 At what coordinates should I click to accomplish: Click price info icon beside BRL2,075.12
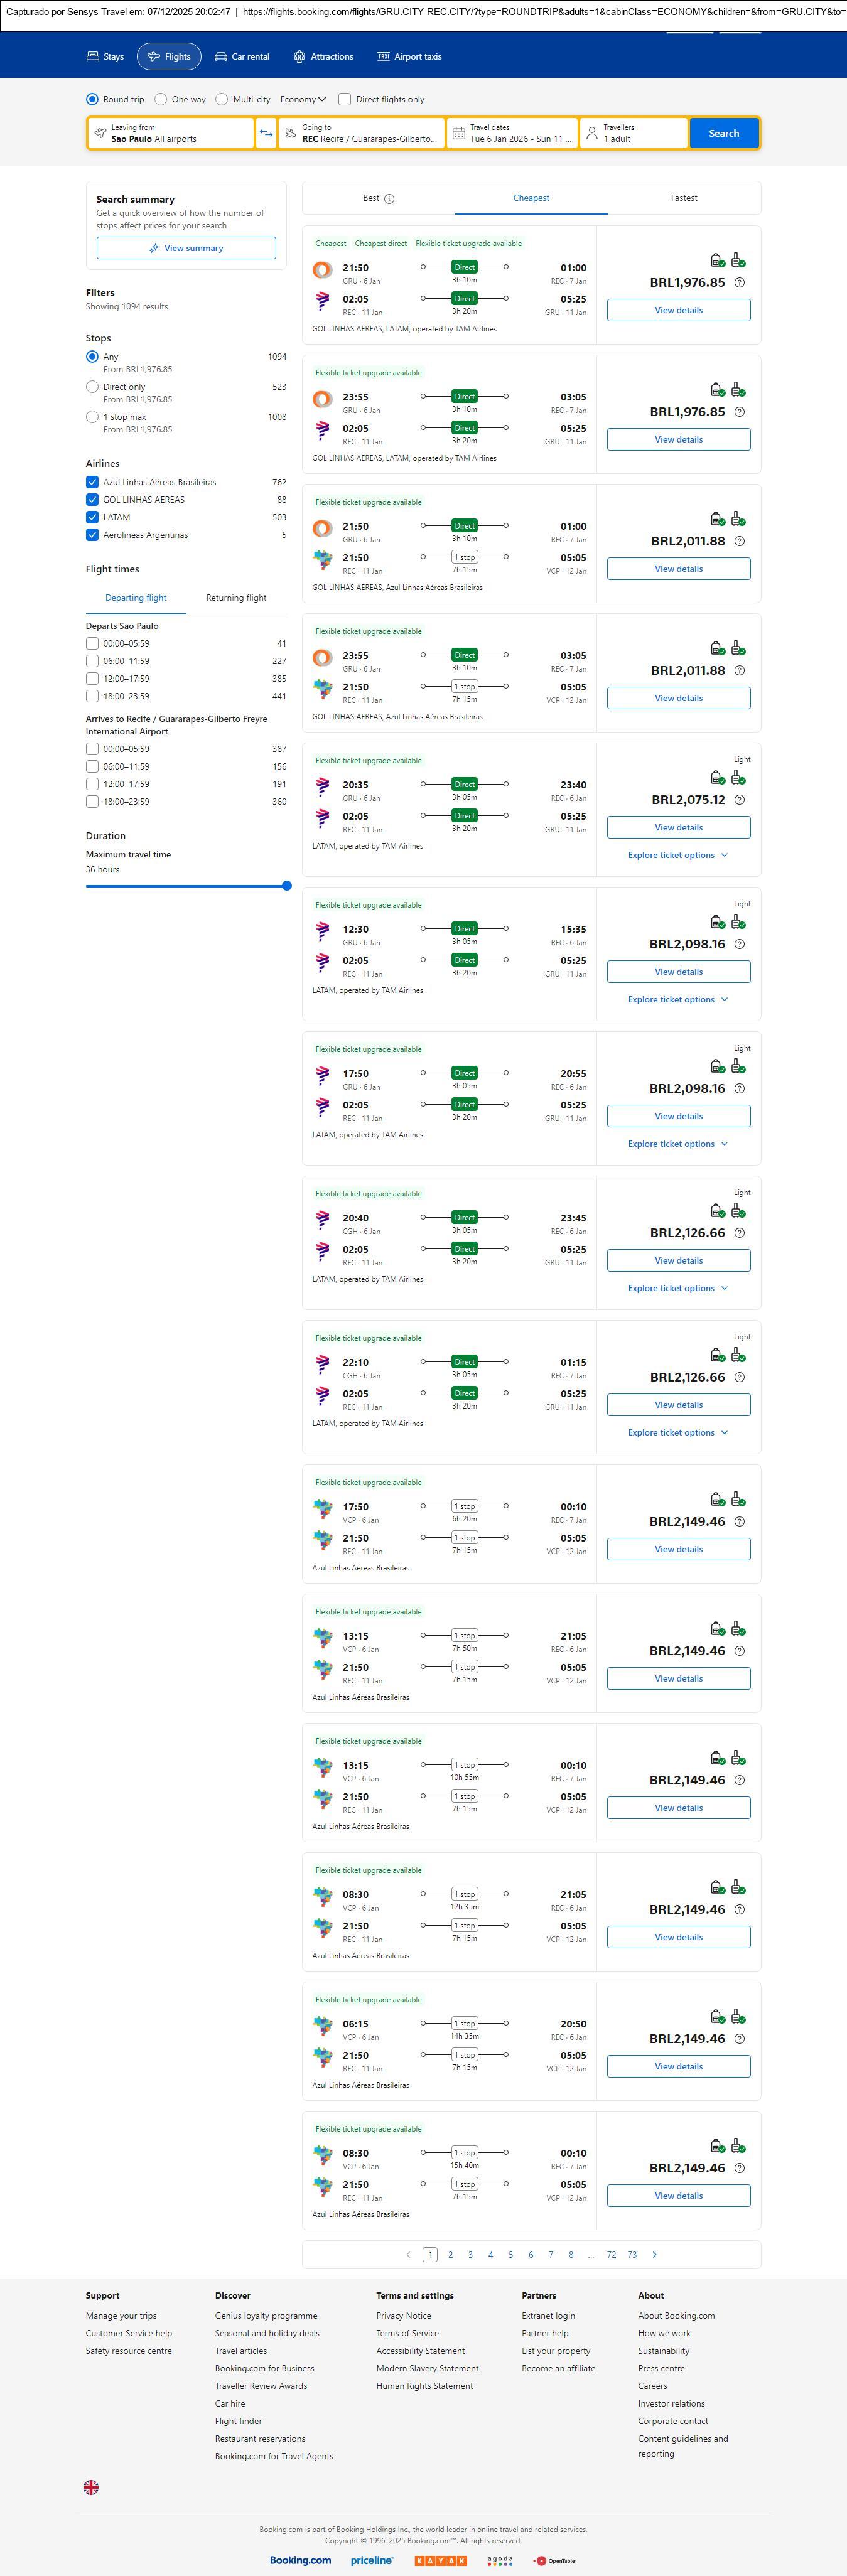pyautogui.click(x=739, y=800)
